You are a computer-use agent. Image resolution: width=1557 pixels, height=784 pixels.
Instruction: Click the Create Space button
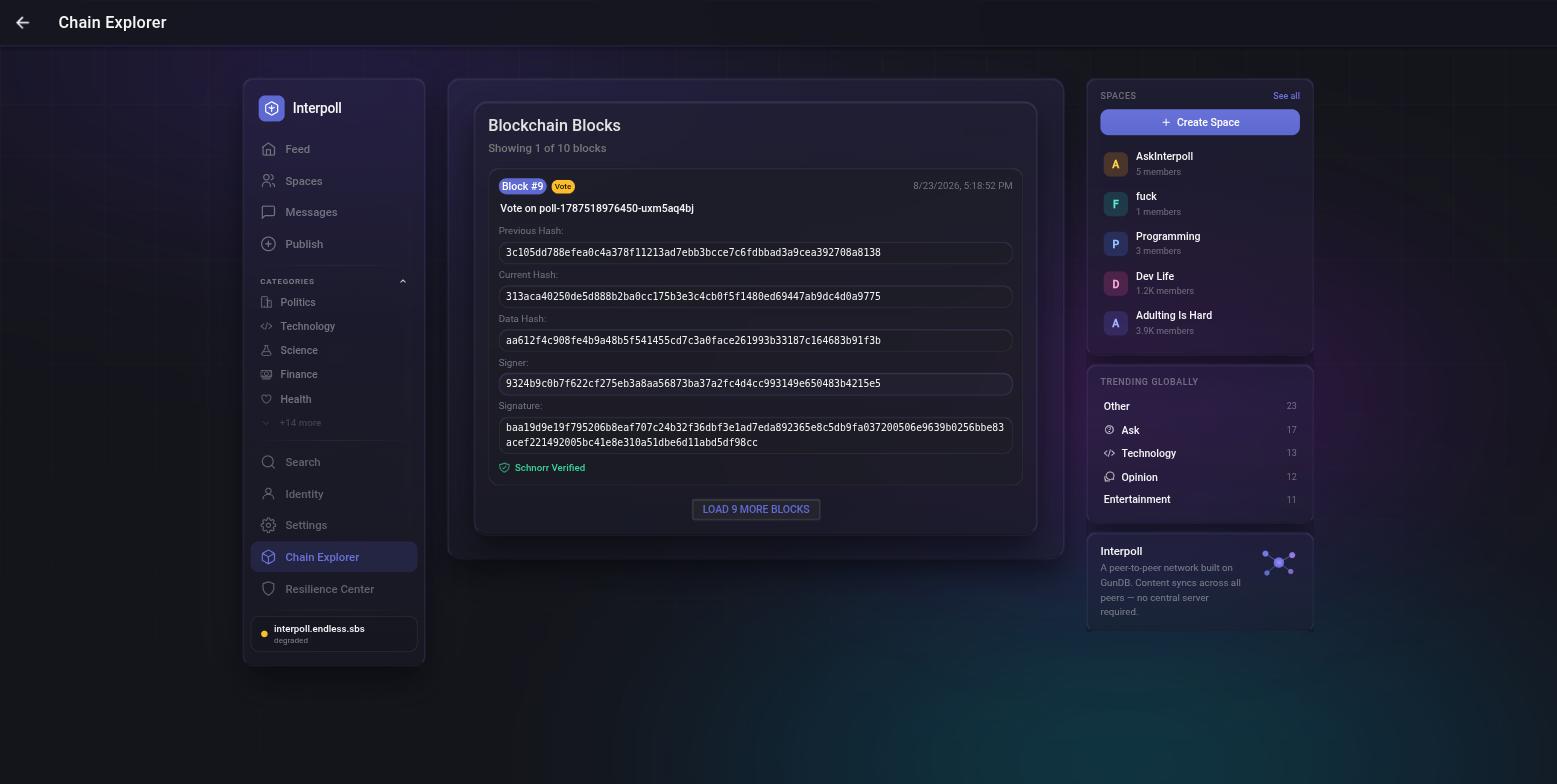pos(1200,122)
